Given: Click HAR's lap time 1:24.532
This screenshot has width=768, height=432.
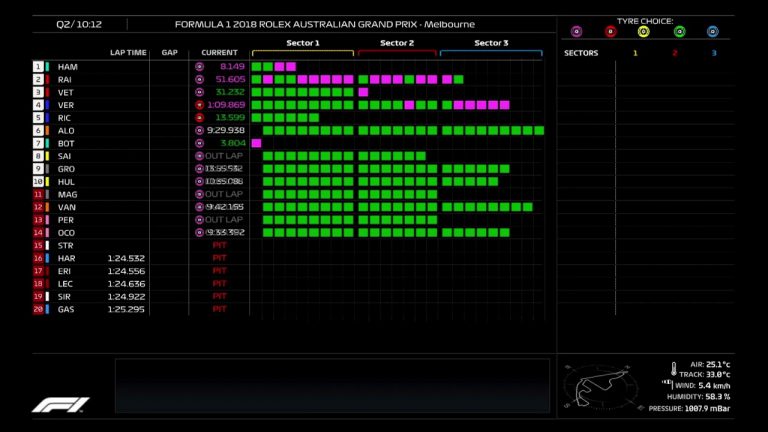Looking at the screenshot, I should pos(126,258).
